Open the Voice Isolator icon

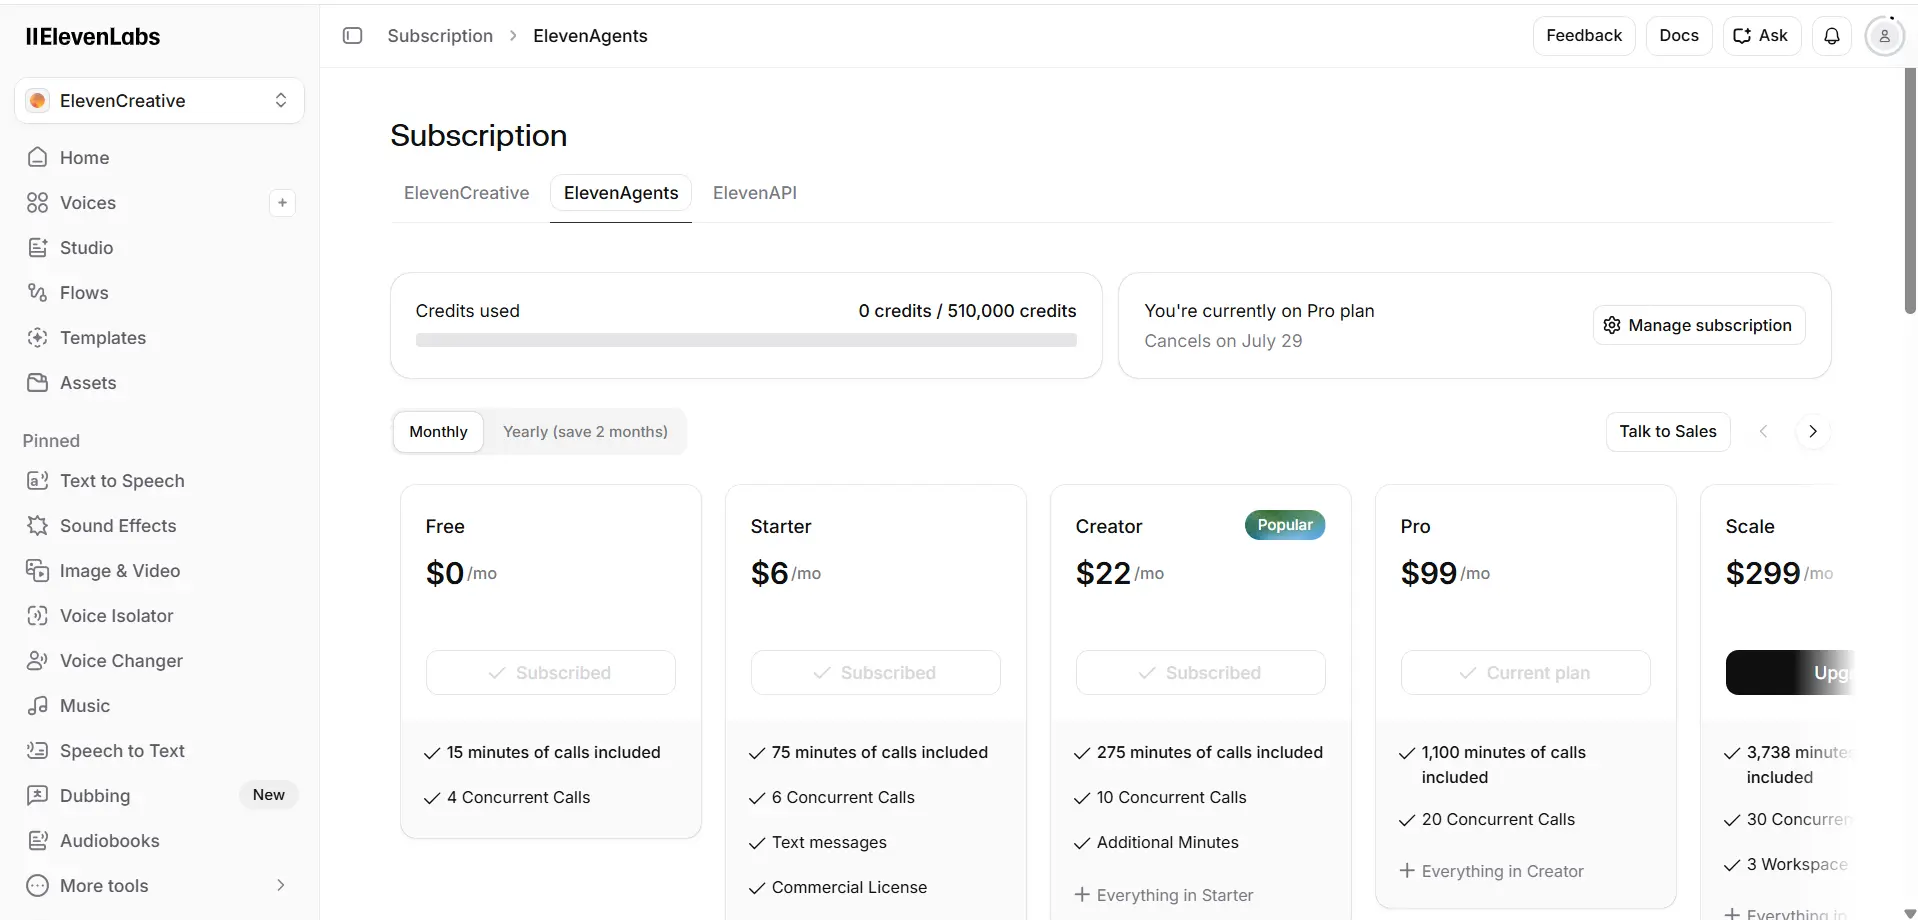click(x=38, y=616)
